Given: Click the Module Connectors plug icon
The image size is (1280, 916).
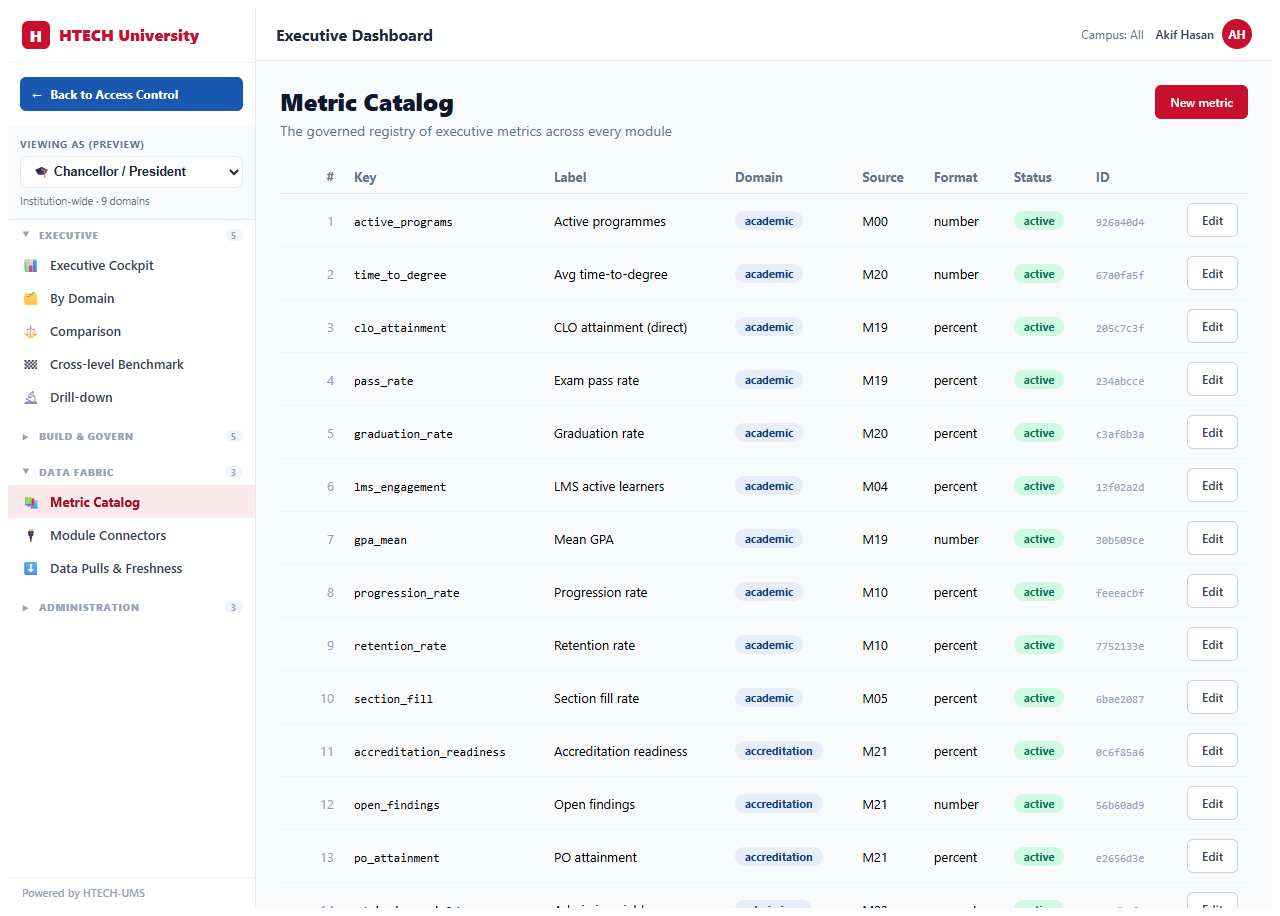Looking at the screenshot, I should [30, 536].
